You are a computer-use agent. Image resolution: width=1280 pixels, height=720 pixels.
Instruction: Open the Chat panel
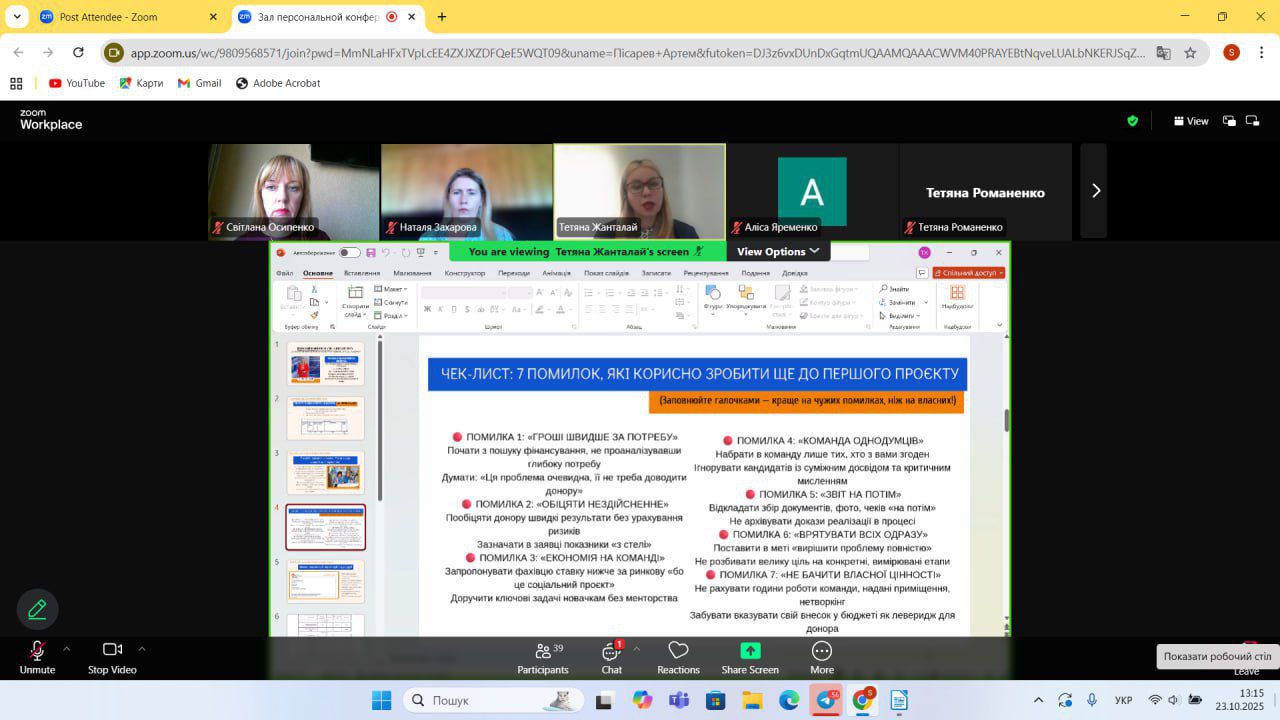click(610, 652)
